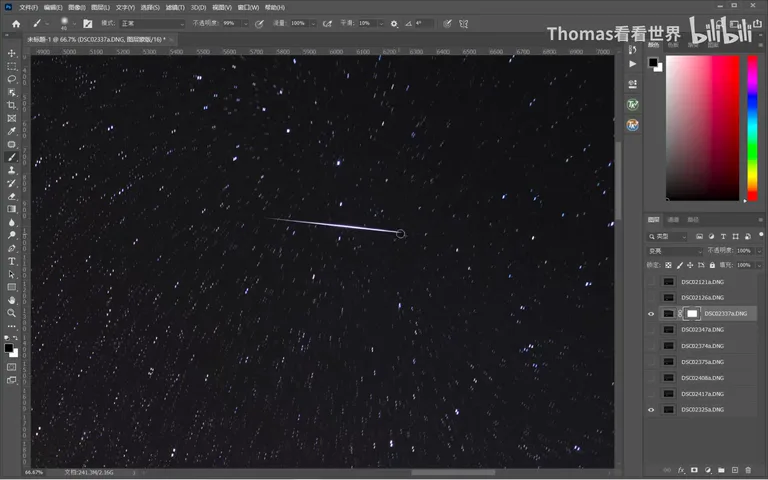Open the brush preset picker arrow
768x480 pixels.
tap(74, 24)
